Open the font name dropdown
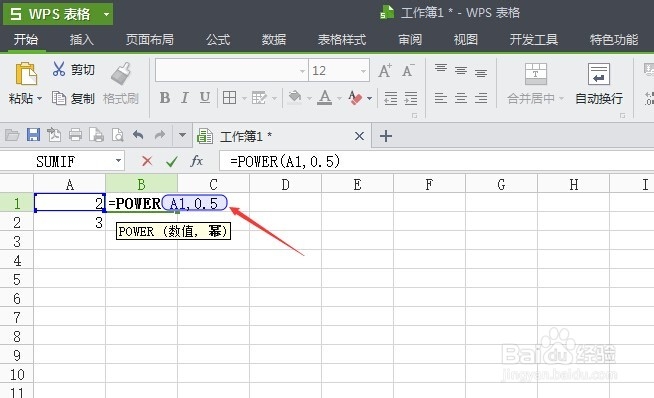The width and height of the screenshot is (654, 398). coord(302,71)
